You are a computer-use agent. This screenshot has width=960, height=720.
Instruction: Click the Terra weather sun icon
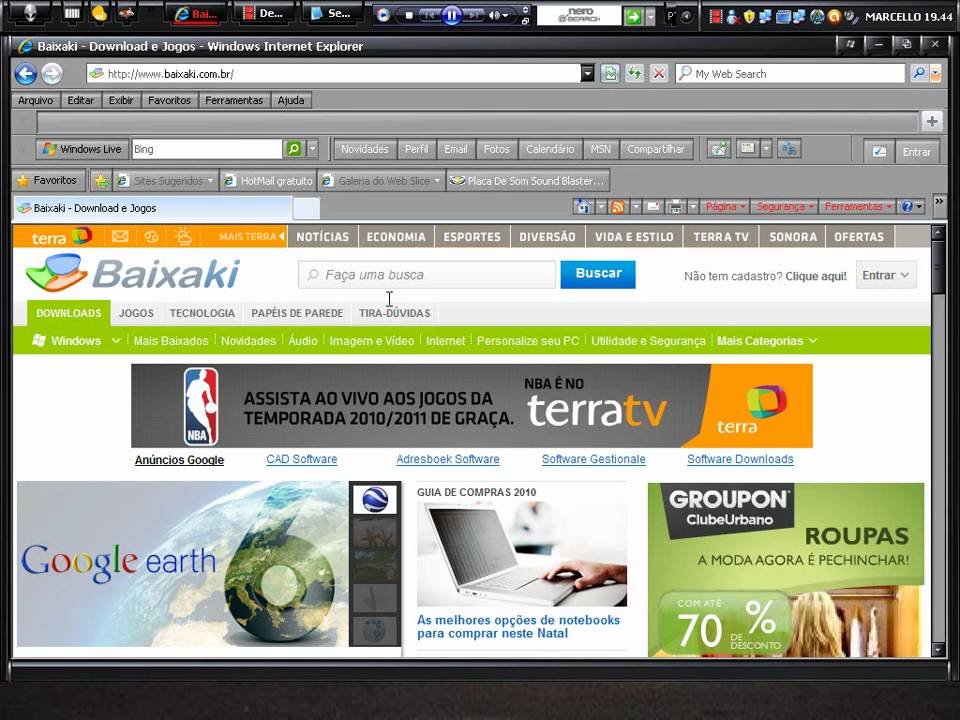tap(183, 236)
